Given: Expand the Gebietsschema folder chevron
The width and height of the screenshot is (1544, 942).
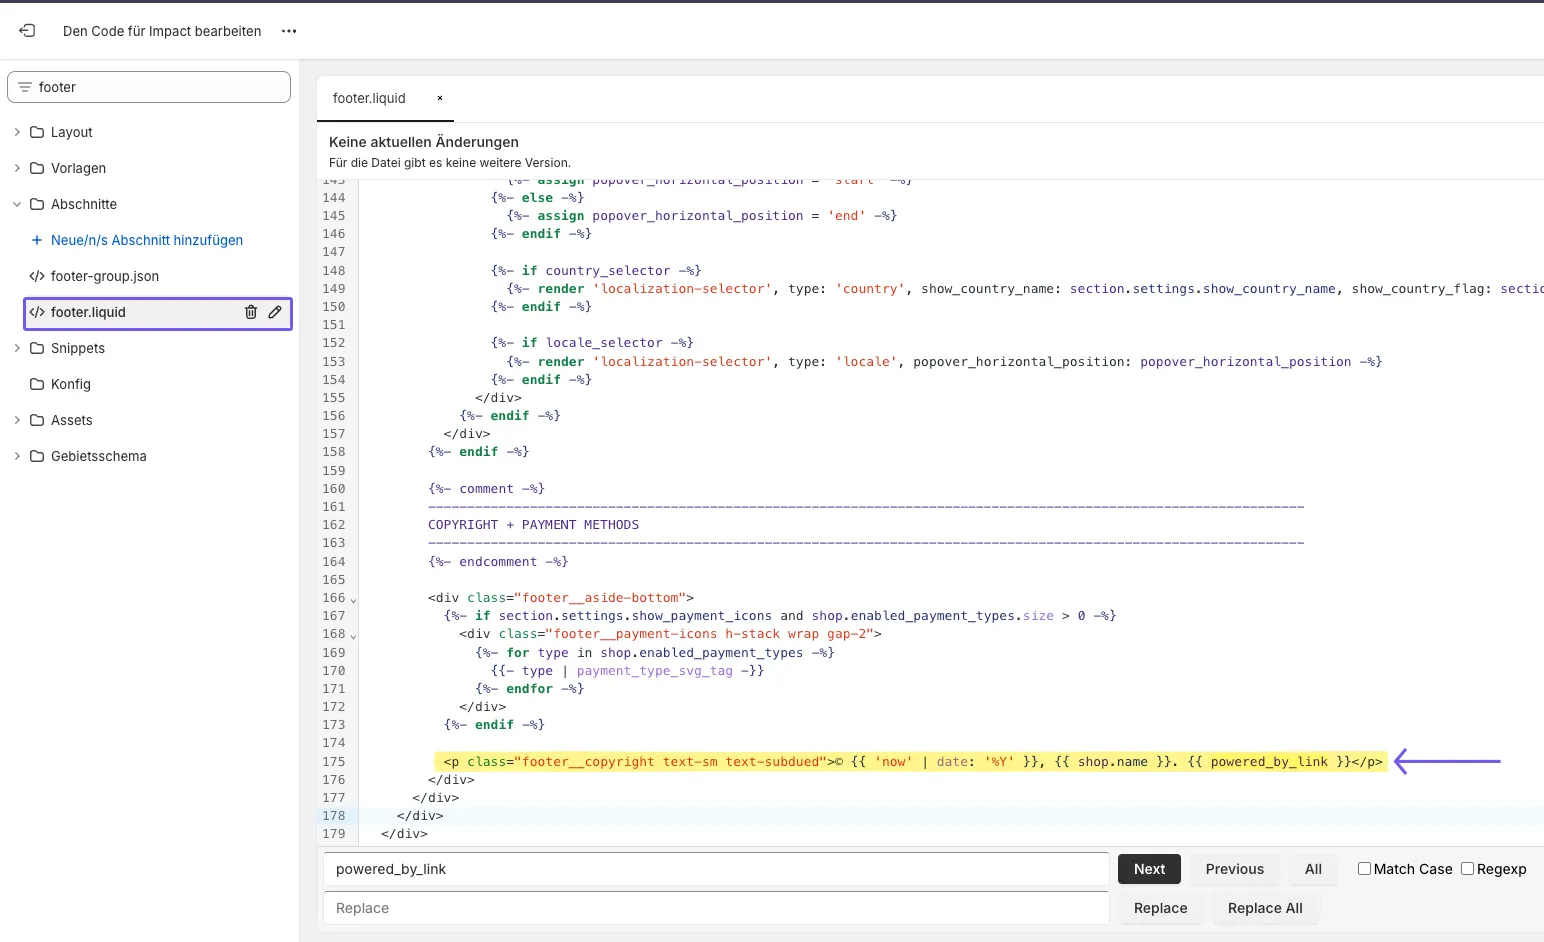Looking at the screenshot, I should point(17,456).
